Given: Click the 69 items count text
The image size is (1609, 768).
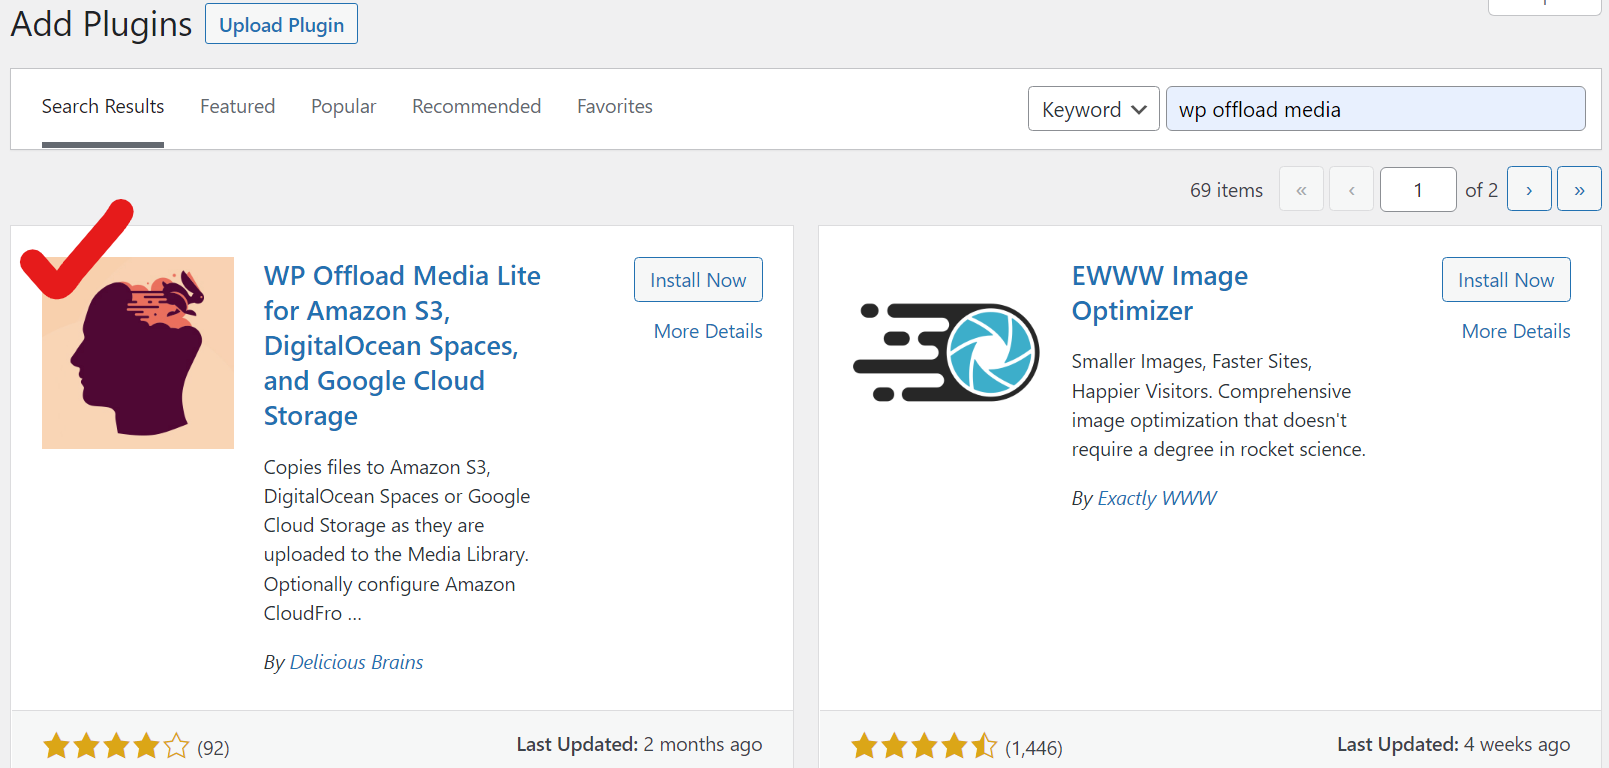Looking at the screenshot, I should [1226, 190].
